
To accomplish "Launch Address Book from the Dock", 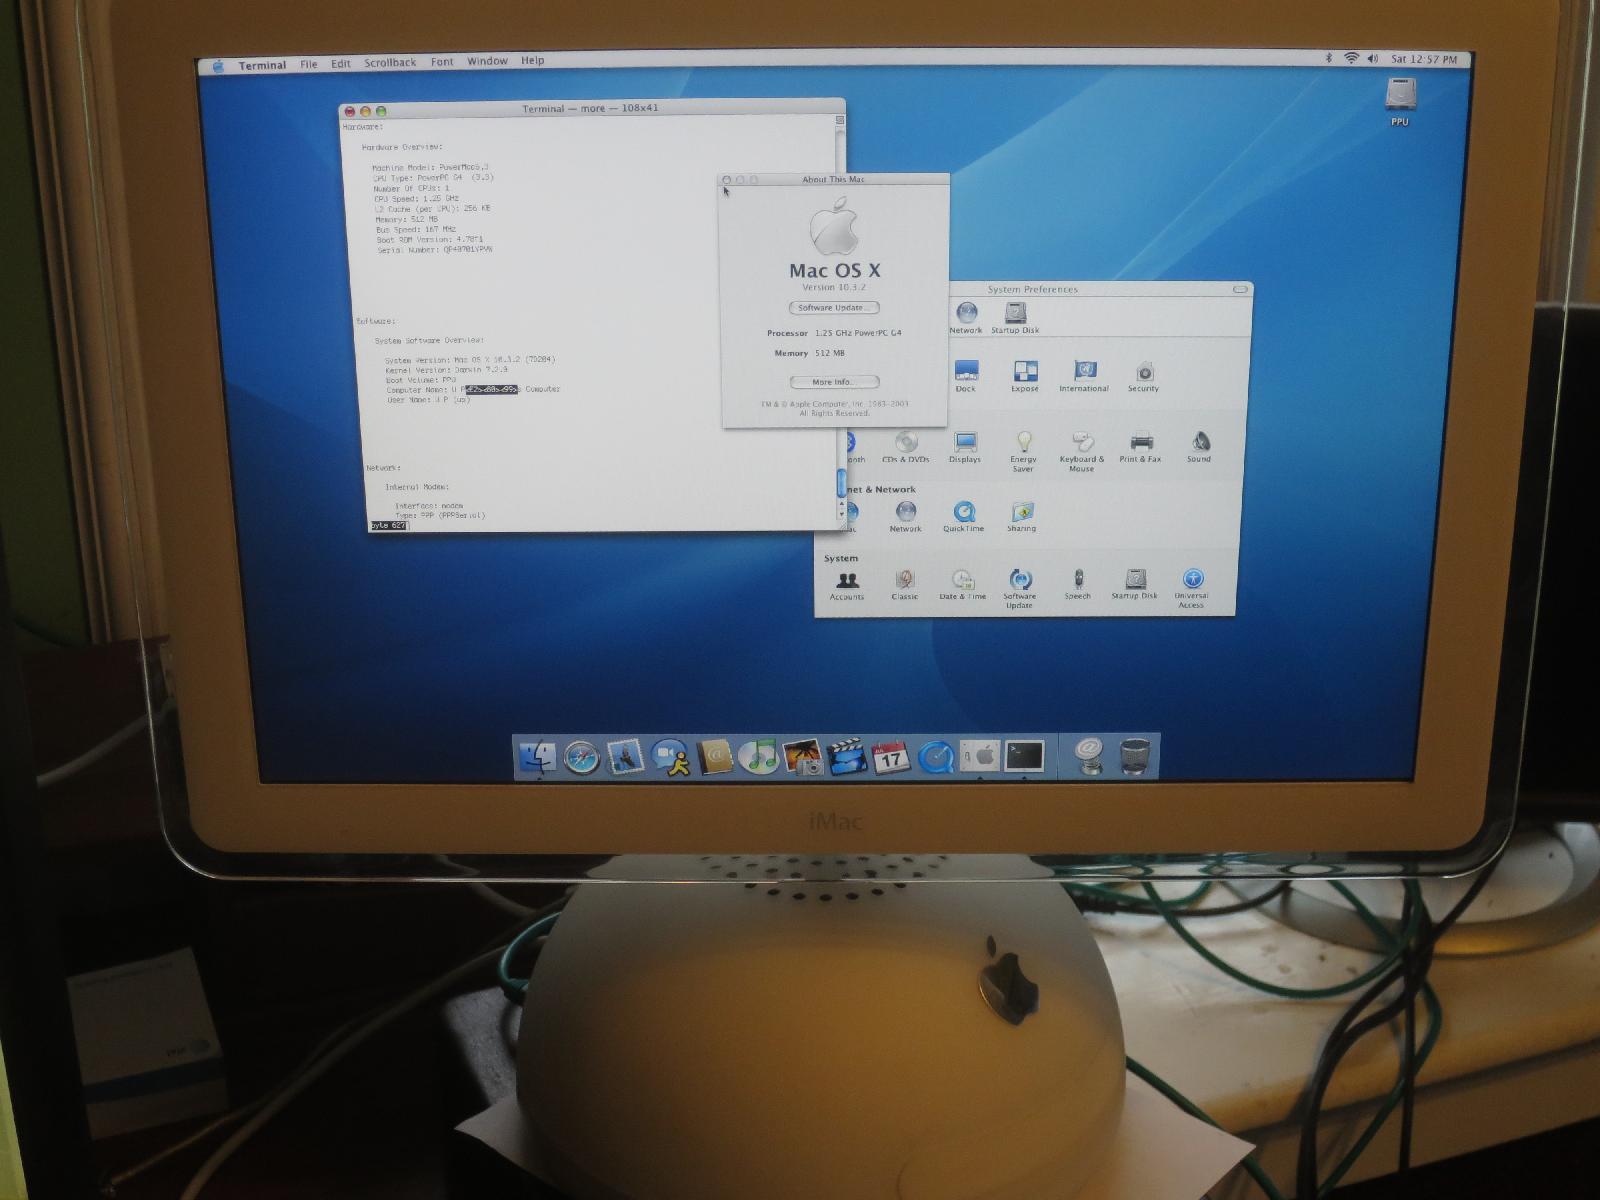I will [715, 757].
